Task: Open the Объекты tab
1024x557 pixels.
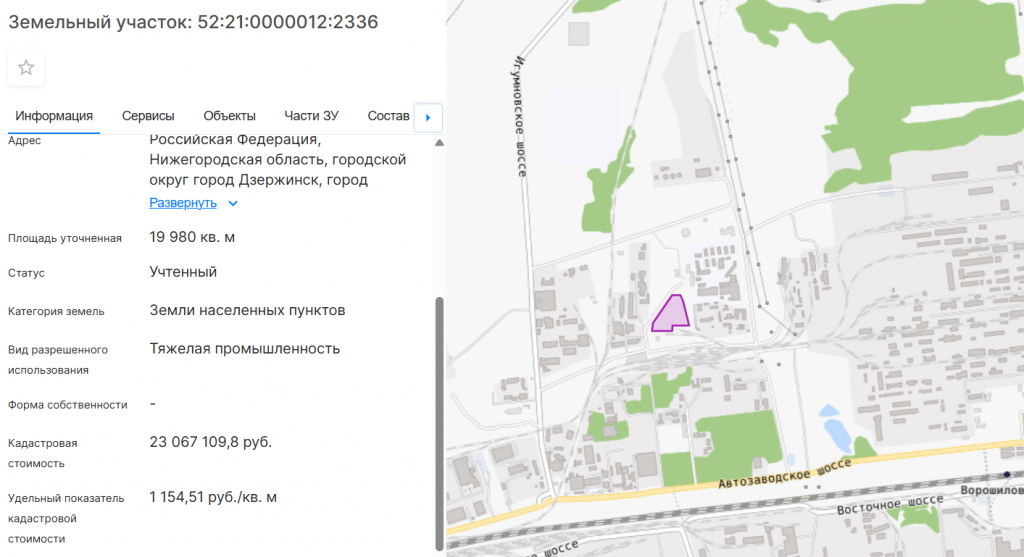Action: coord(229,116)
